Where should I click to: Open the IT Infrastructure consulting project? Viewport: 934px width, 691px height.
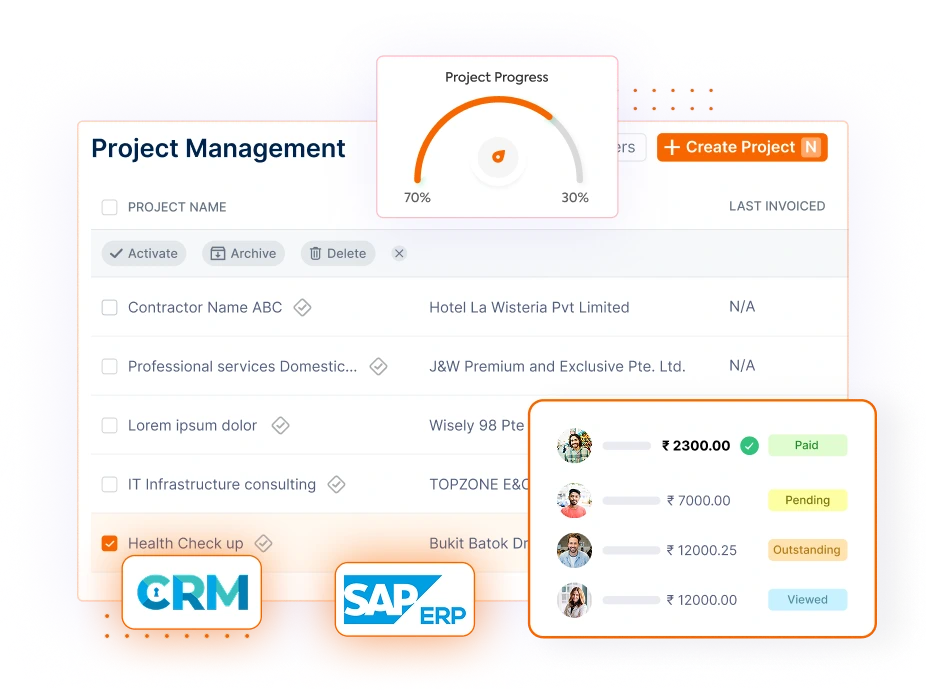click(x=222, y=484)
